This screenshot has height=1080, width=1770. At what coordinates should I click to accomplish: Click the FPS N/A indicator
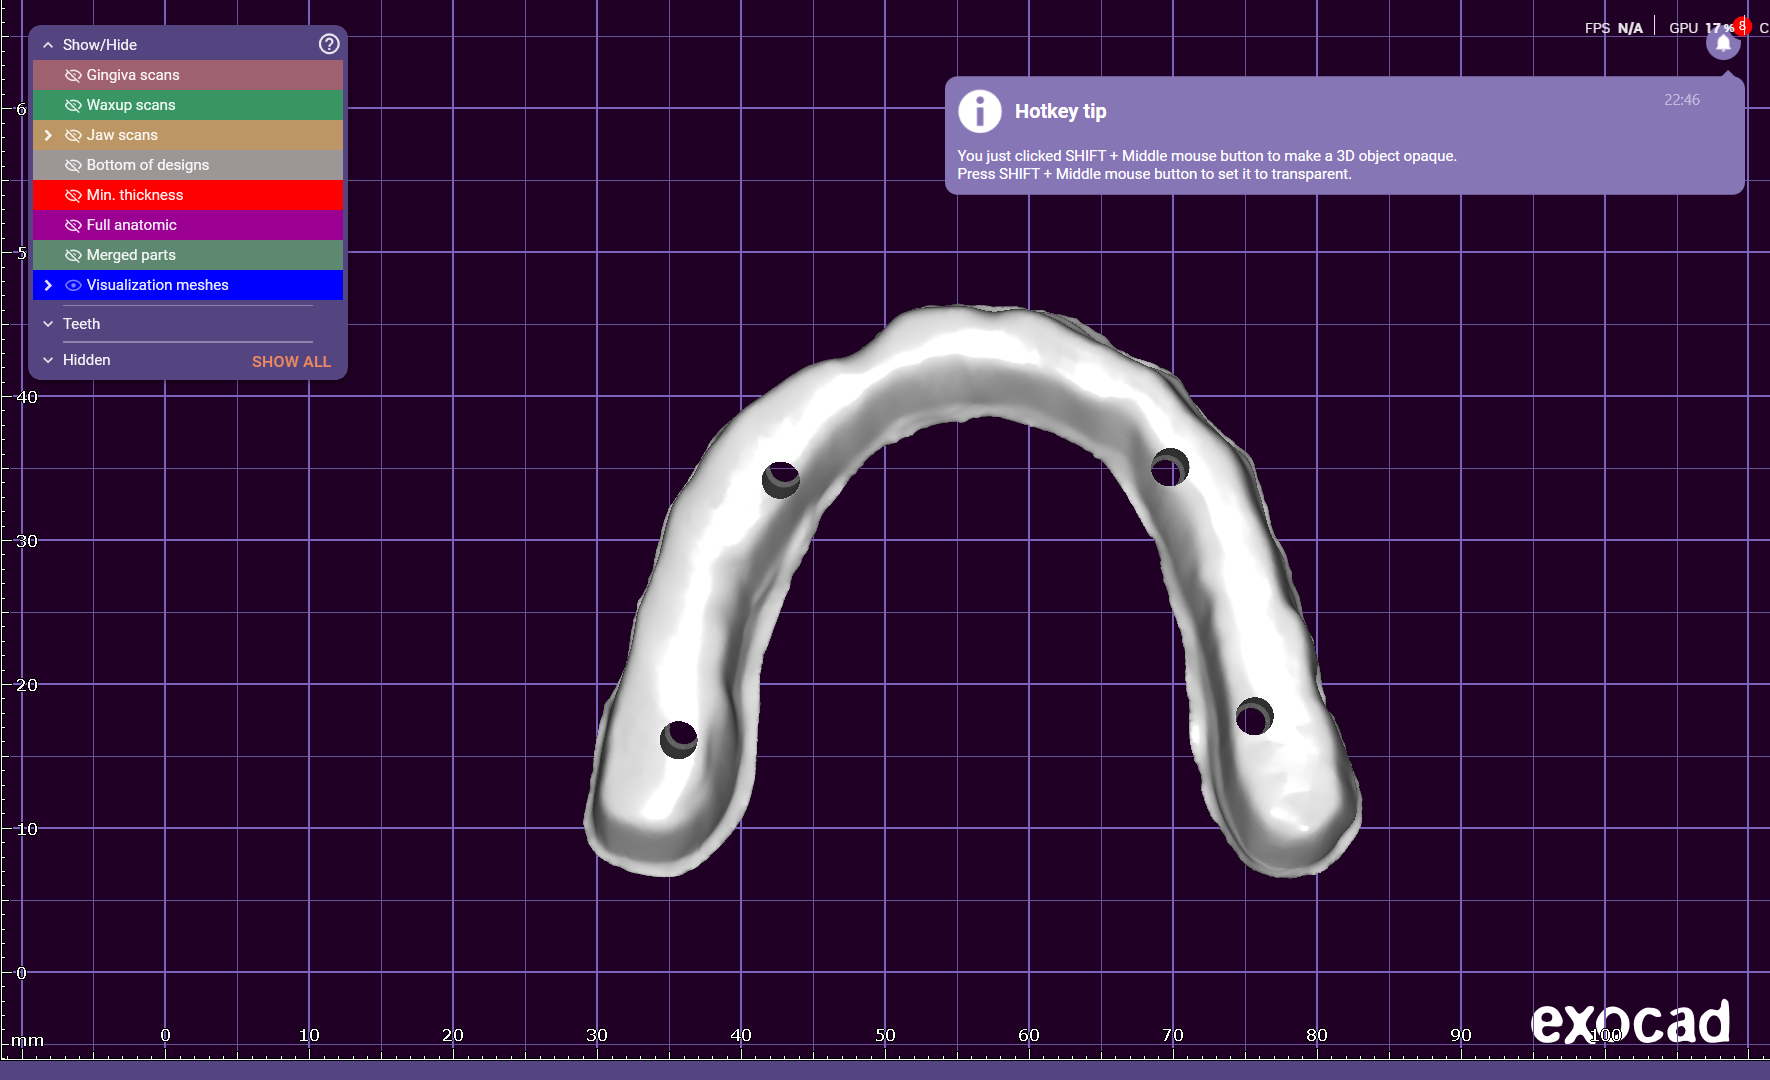point(1613,28)
